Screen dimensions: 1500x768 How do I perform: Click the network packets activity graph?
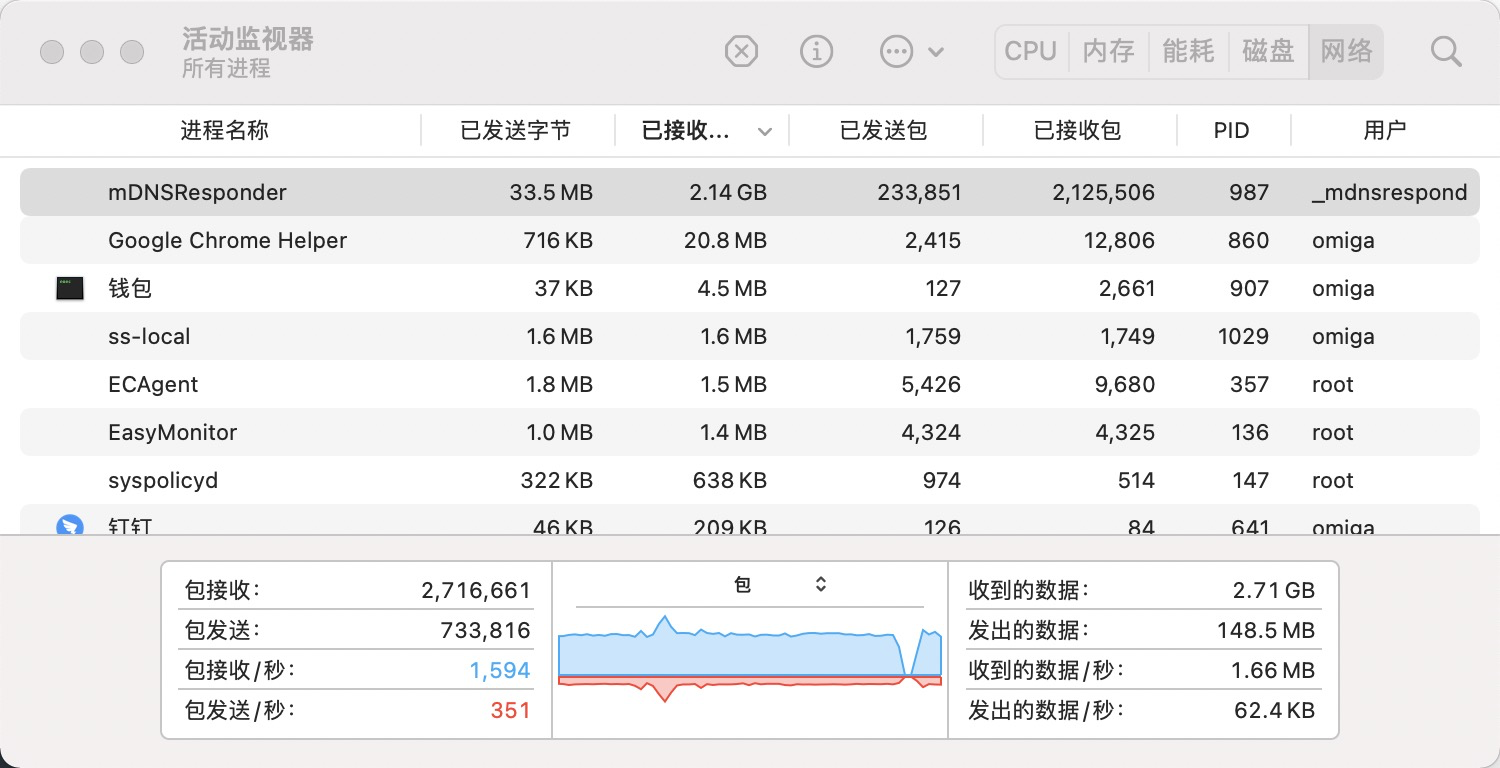750,660
